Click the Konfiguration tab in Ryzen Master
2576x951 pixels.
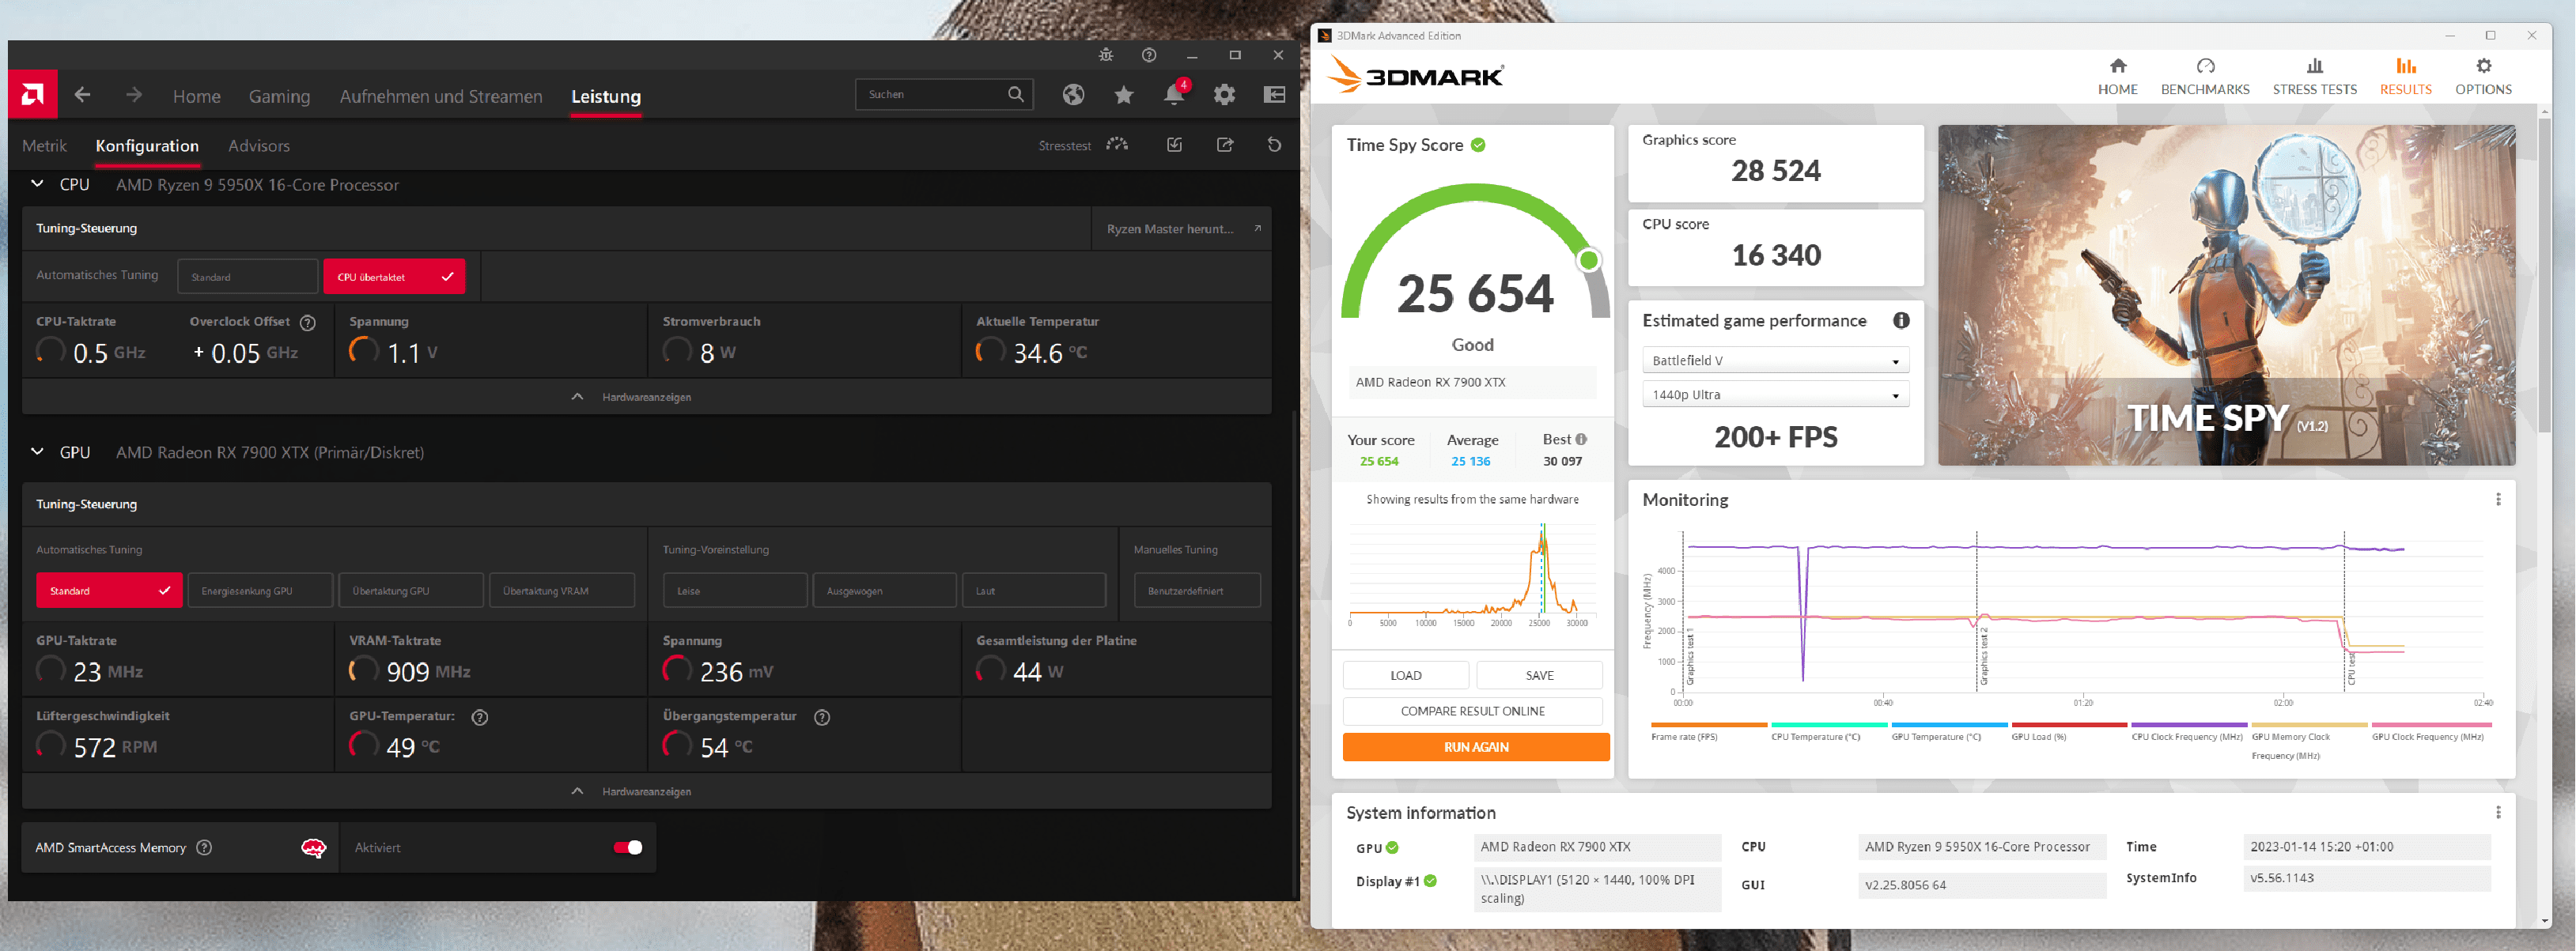tap(148, 145)
